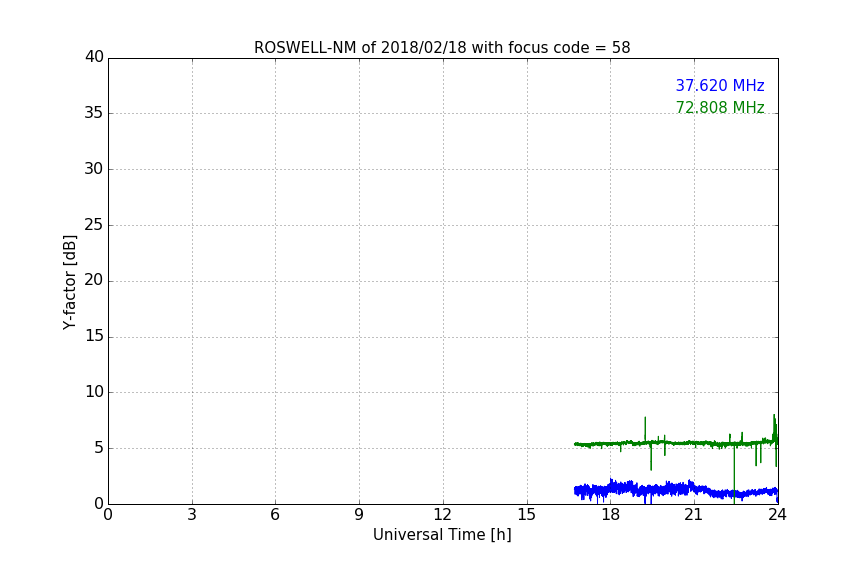Click the x-axis tick label '24'

777,515
